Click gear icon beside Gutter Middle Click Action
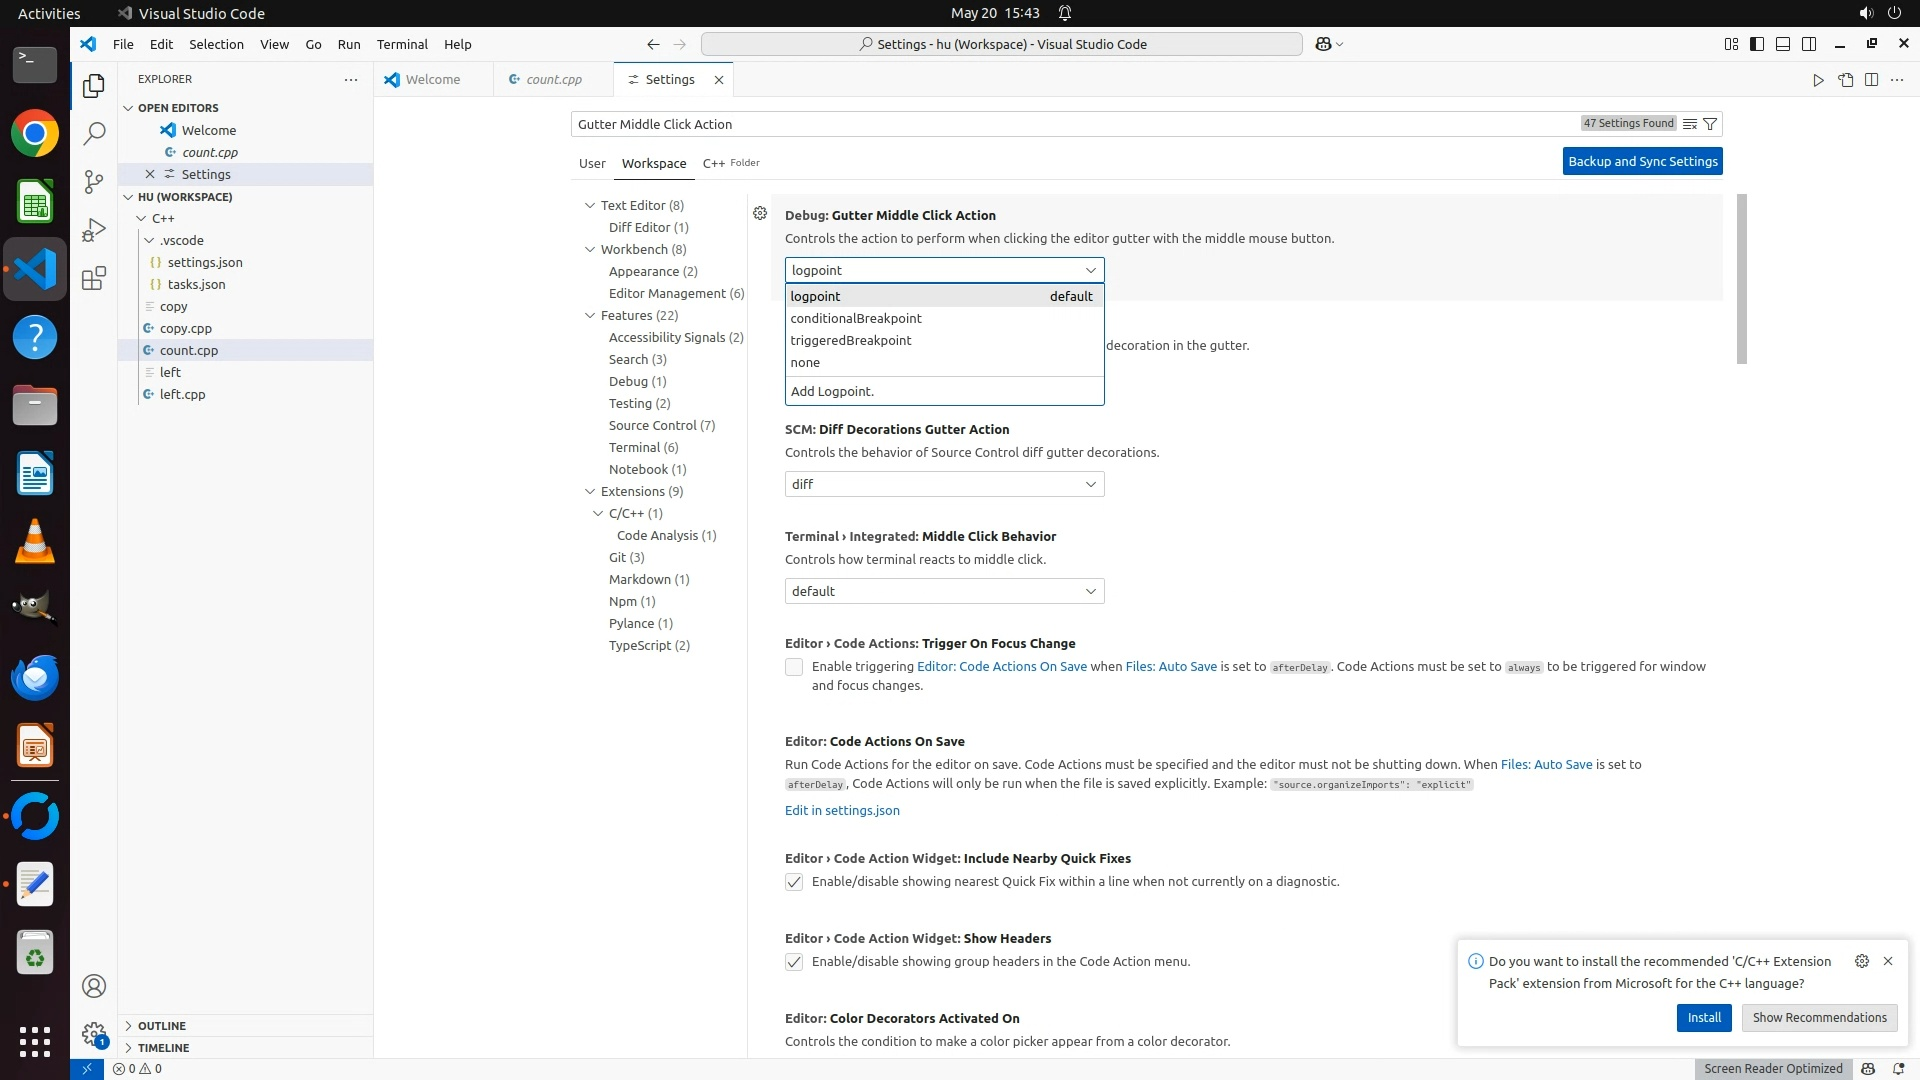Image resolution: width=1920 pixels, height=1080 pixels. pos(760,213)
